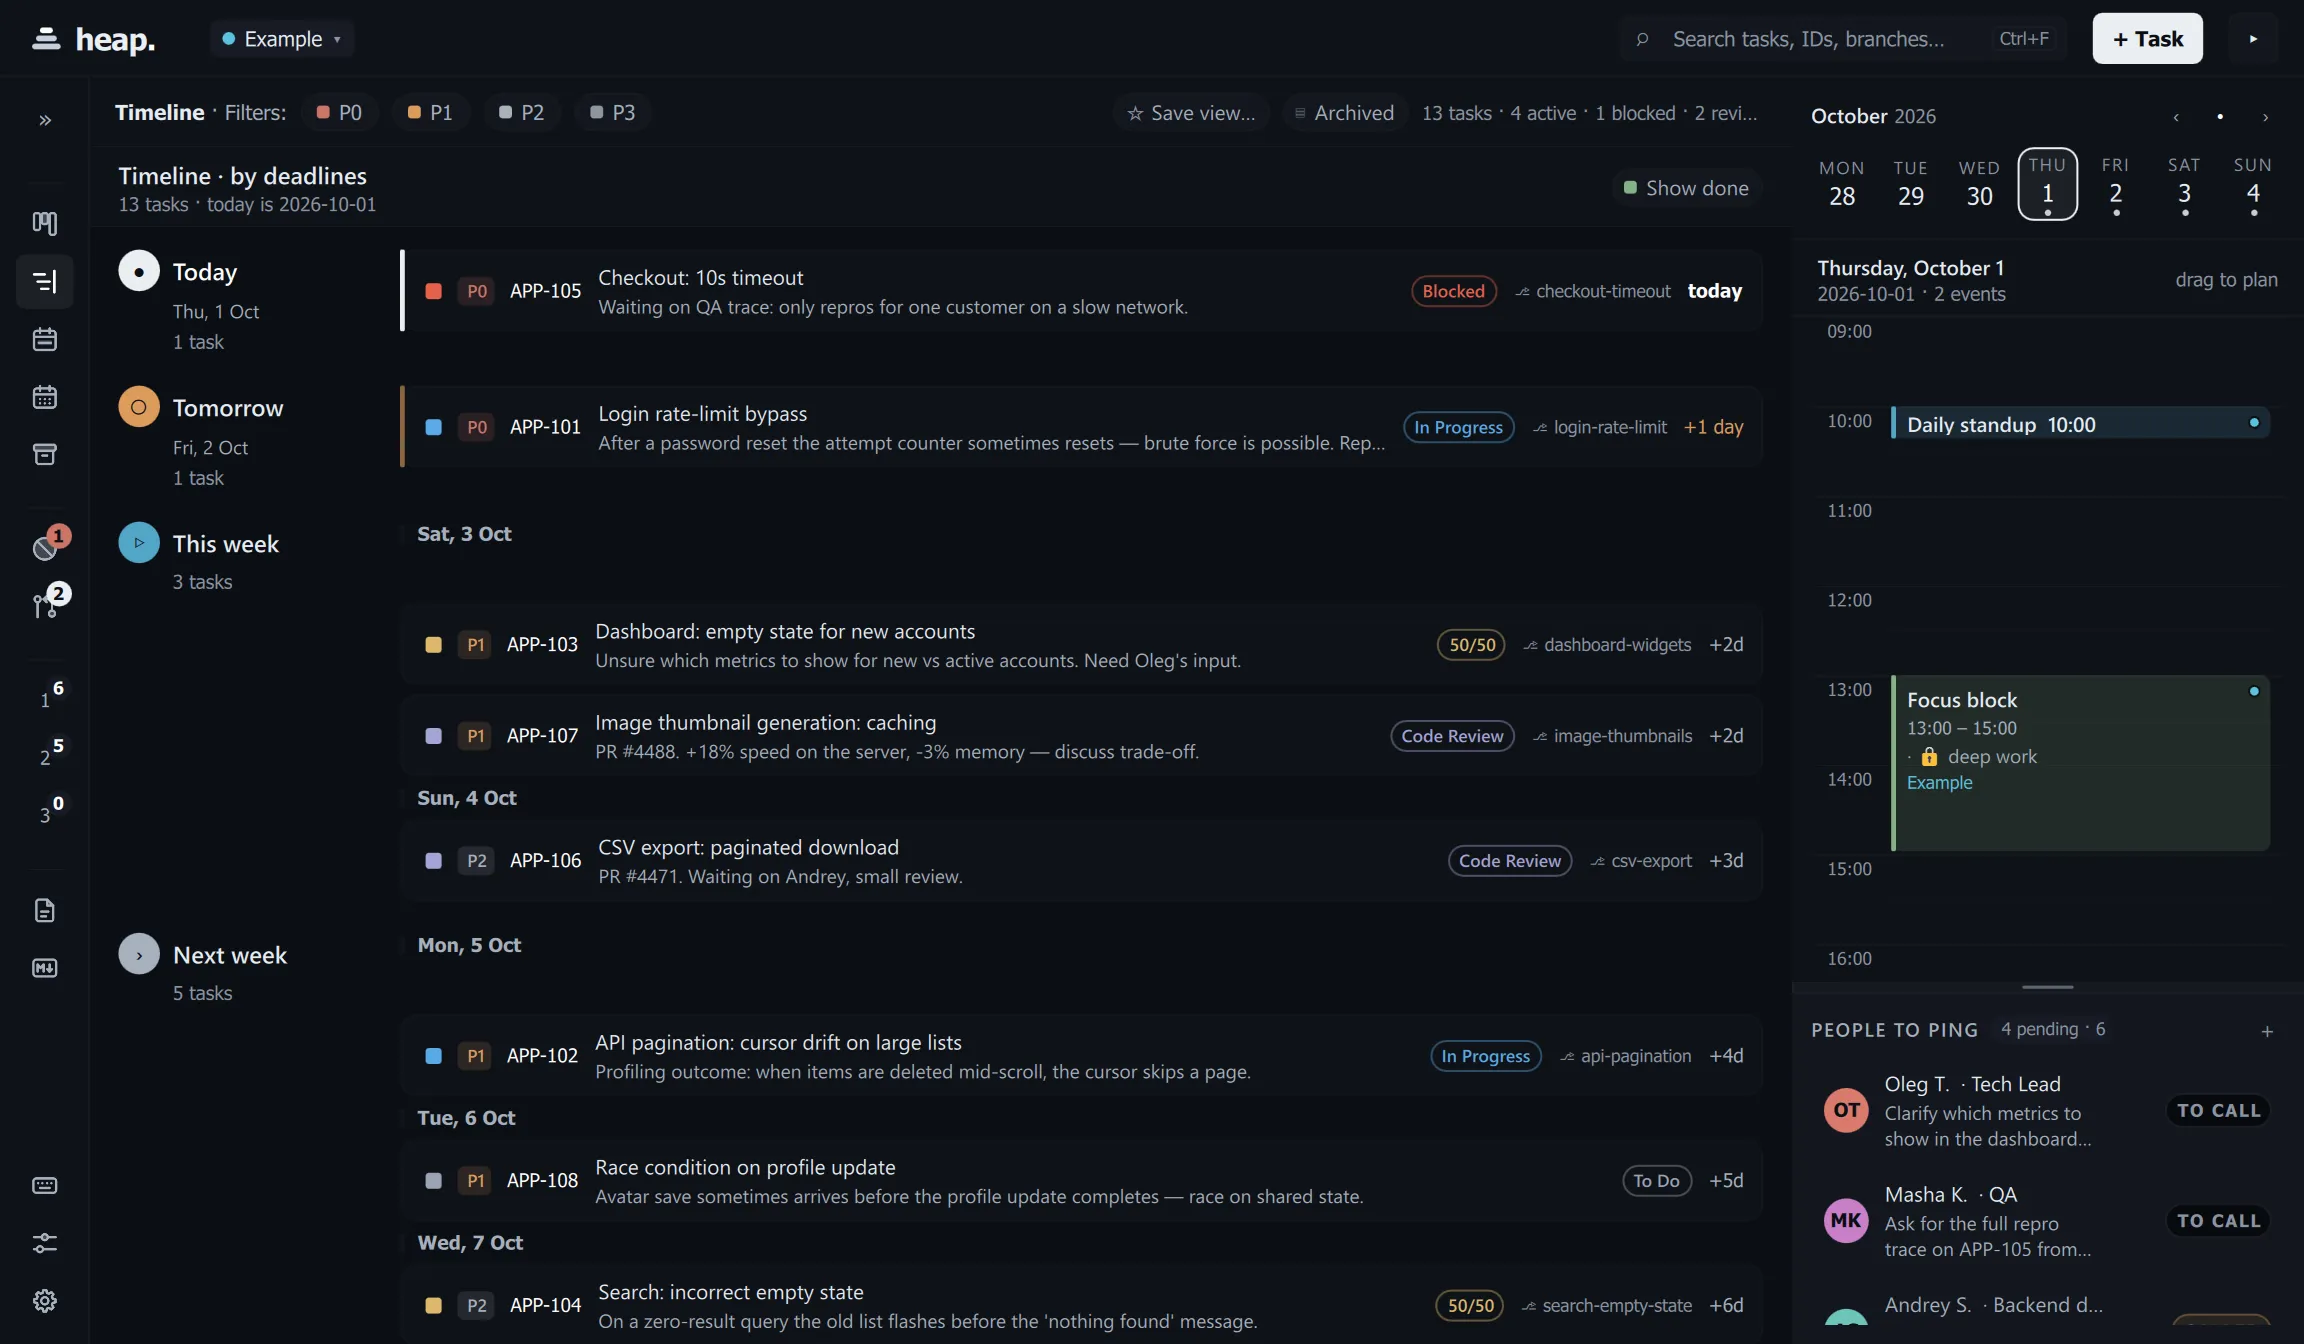Viewport: 2304px width, 1344px height.
Task: Click Save view... button
Action: point(1191,113)
